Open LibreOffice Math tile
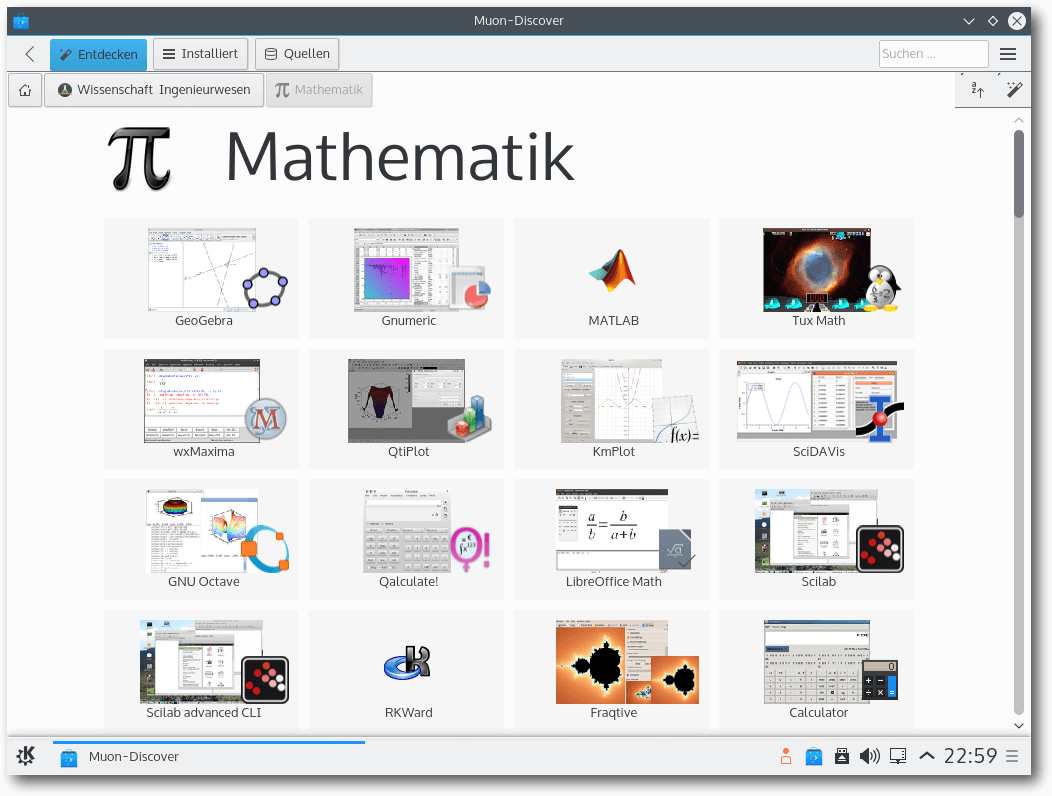 (612, 539)
